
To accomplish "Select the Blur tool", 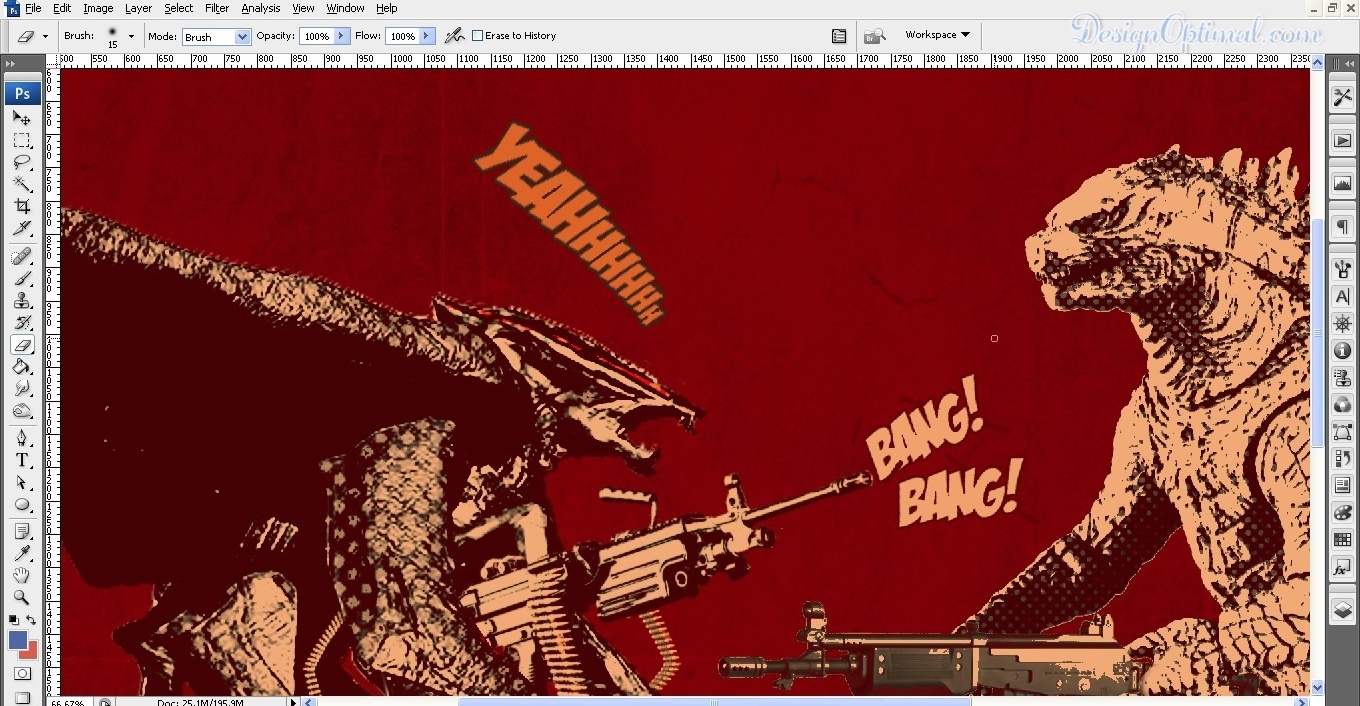I will coord(22,388).
